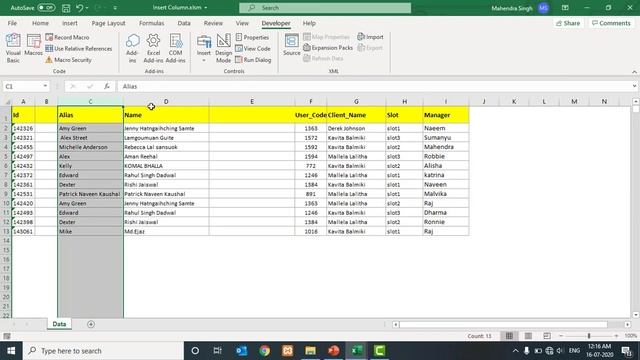Screen dimensions: 640x360
Task: Open the Page Layout tab
Action: 109,23
